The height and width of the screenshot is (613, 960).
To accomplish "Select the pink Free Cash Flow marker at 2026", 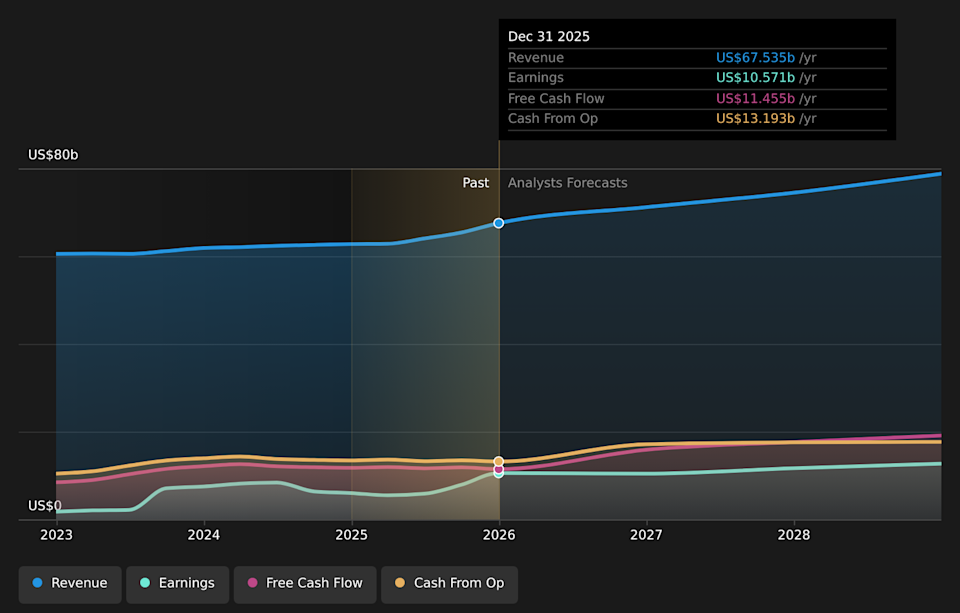I will [498, 471].
